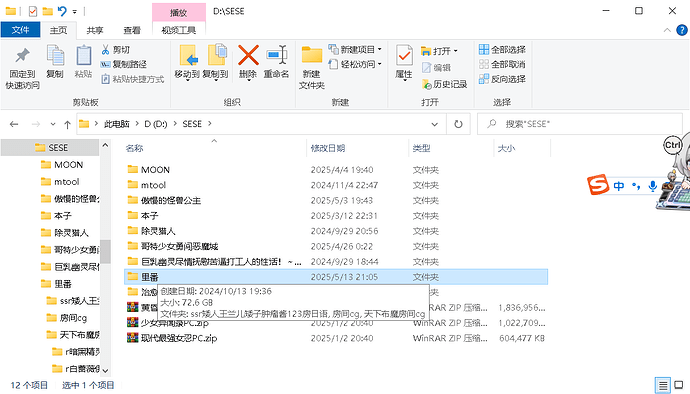This screenshot has width=690, height=394.
Task: Click the refresh button beside address bar
Action: pos(458,124)
